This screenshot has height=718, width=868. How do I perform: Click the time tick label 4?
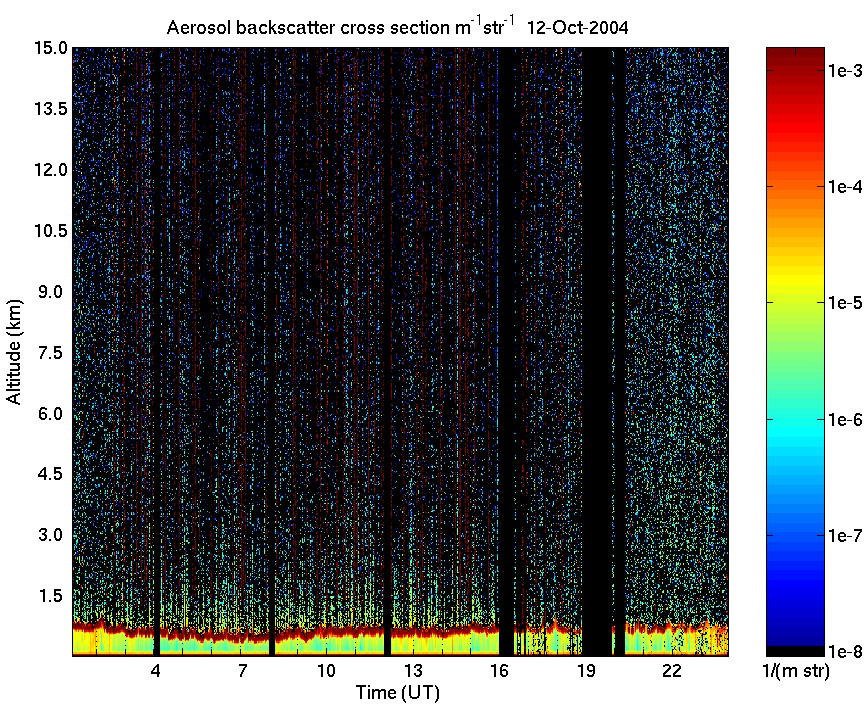[156, 671]
